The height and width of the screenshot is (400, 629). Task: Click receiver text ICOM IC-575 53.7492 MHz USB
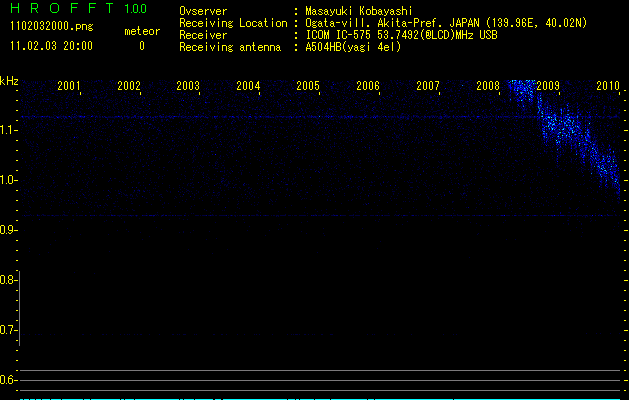[x=401, y=35]
